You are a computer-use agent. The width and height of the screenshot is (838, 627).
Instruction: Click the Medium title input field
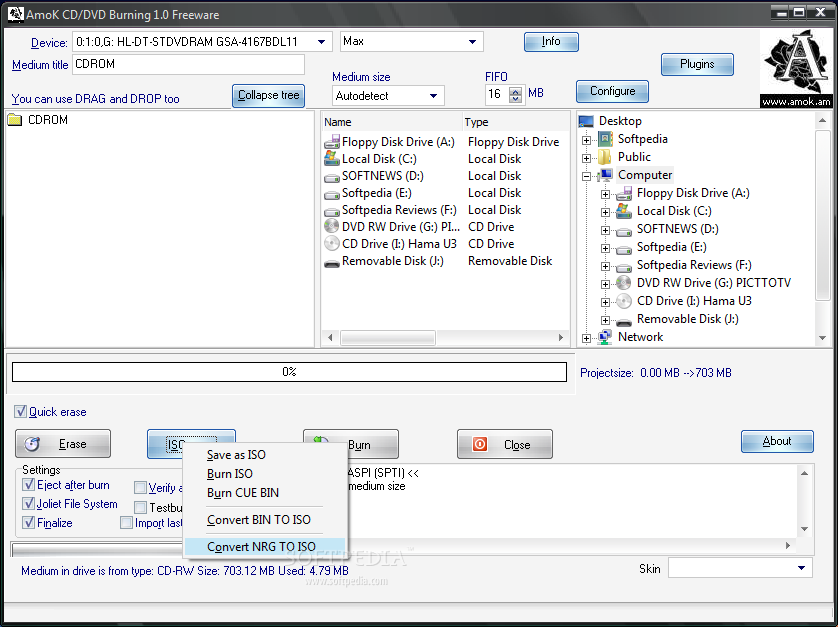pyautogui.click(x=188, y=64)
